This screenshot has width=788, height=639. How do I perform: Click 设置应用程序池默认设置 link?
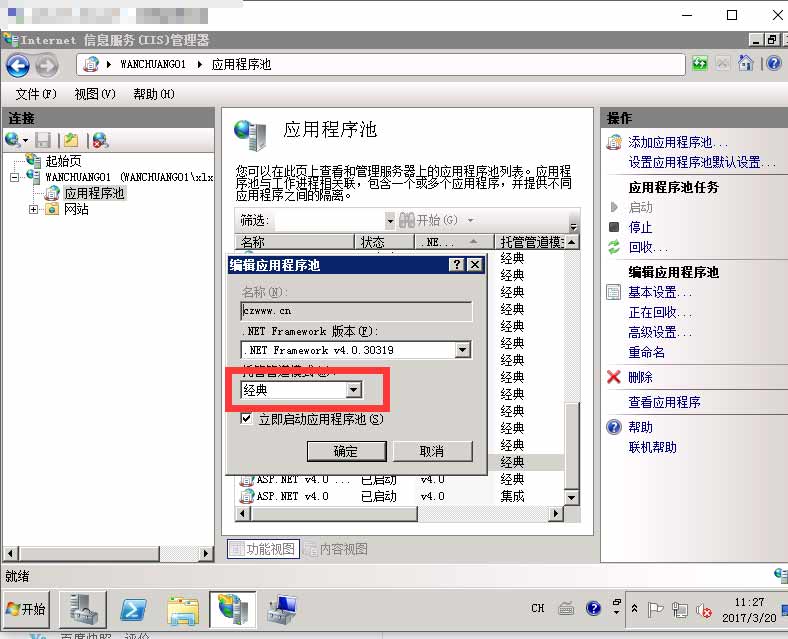point(701,163)
